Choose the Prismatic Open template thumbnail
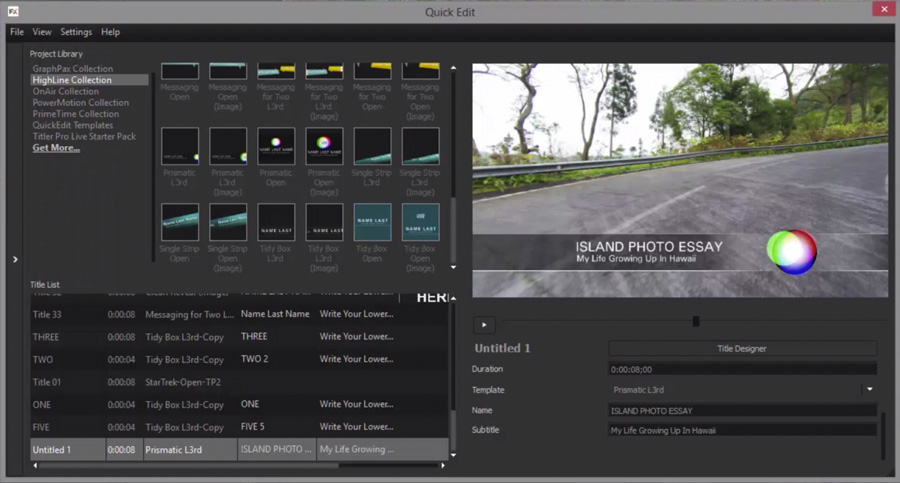This screenshot has height=483, width=900. point(276,146)
